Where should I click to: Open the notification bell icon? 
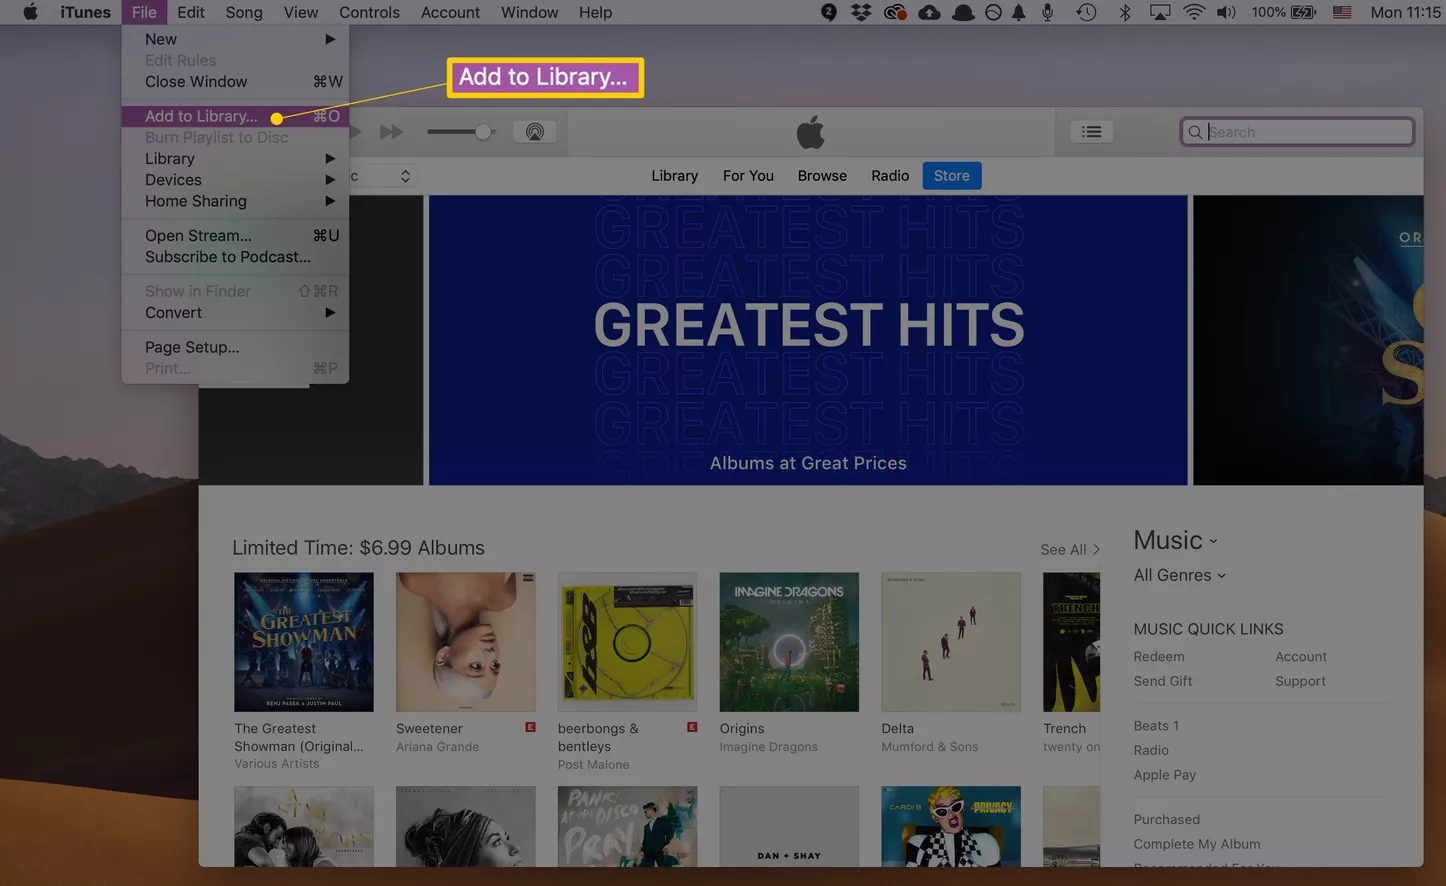pos(1018,12)
